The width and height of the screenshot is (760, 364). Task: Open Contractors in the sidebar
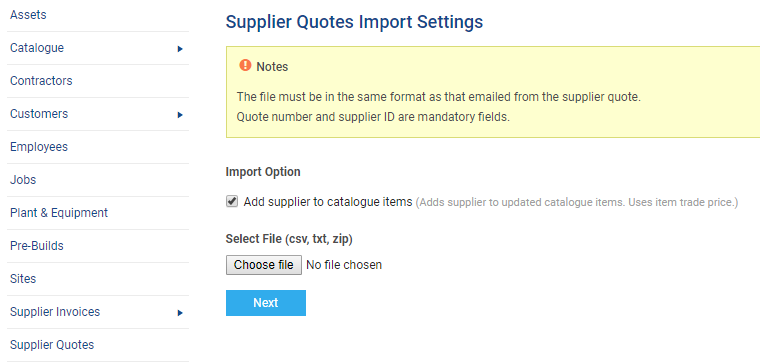tap(41, 81)
